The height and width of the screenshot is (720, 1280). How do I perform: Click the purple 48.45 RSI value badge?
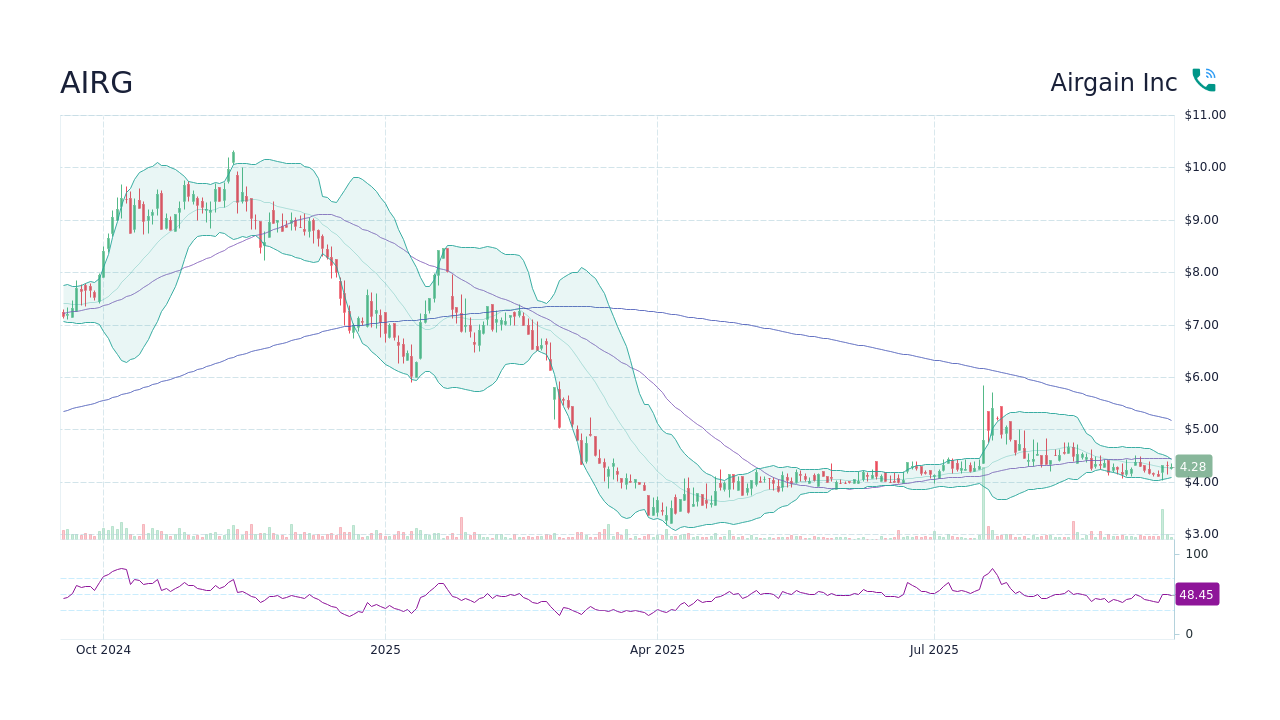[1196, 594]
